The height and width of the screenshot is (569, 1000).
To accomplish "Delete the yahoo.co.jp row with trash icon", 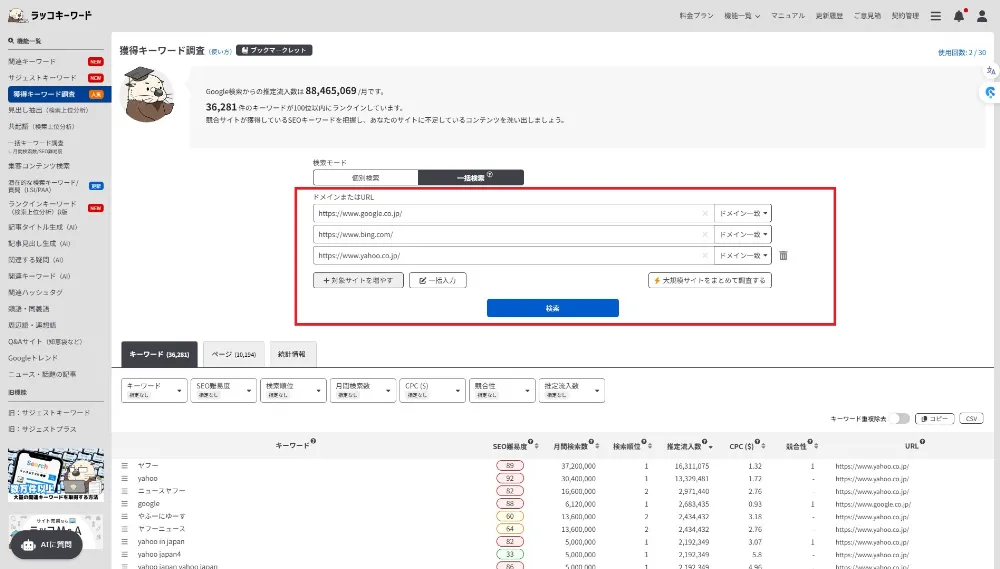I will tap(783, 255).
